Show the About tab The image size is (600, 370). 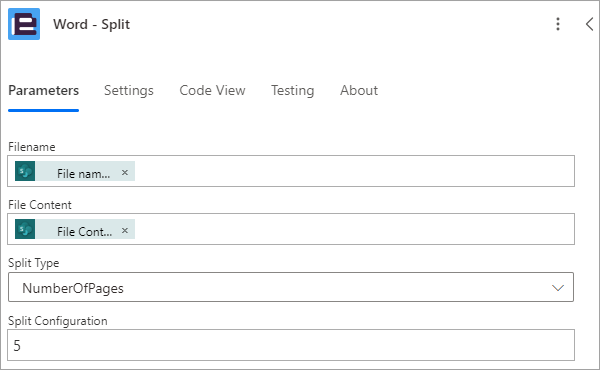[359, 91]
